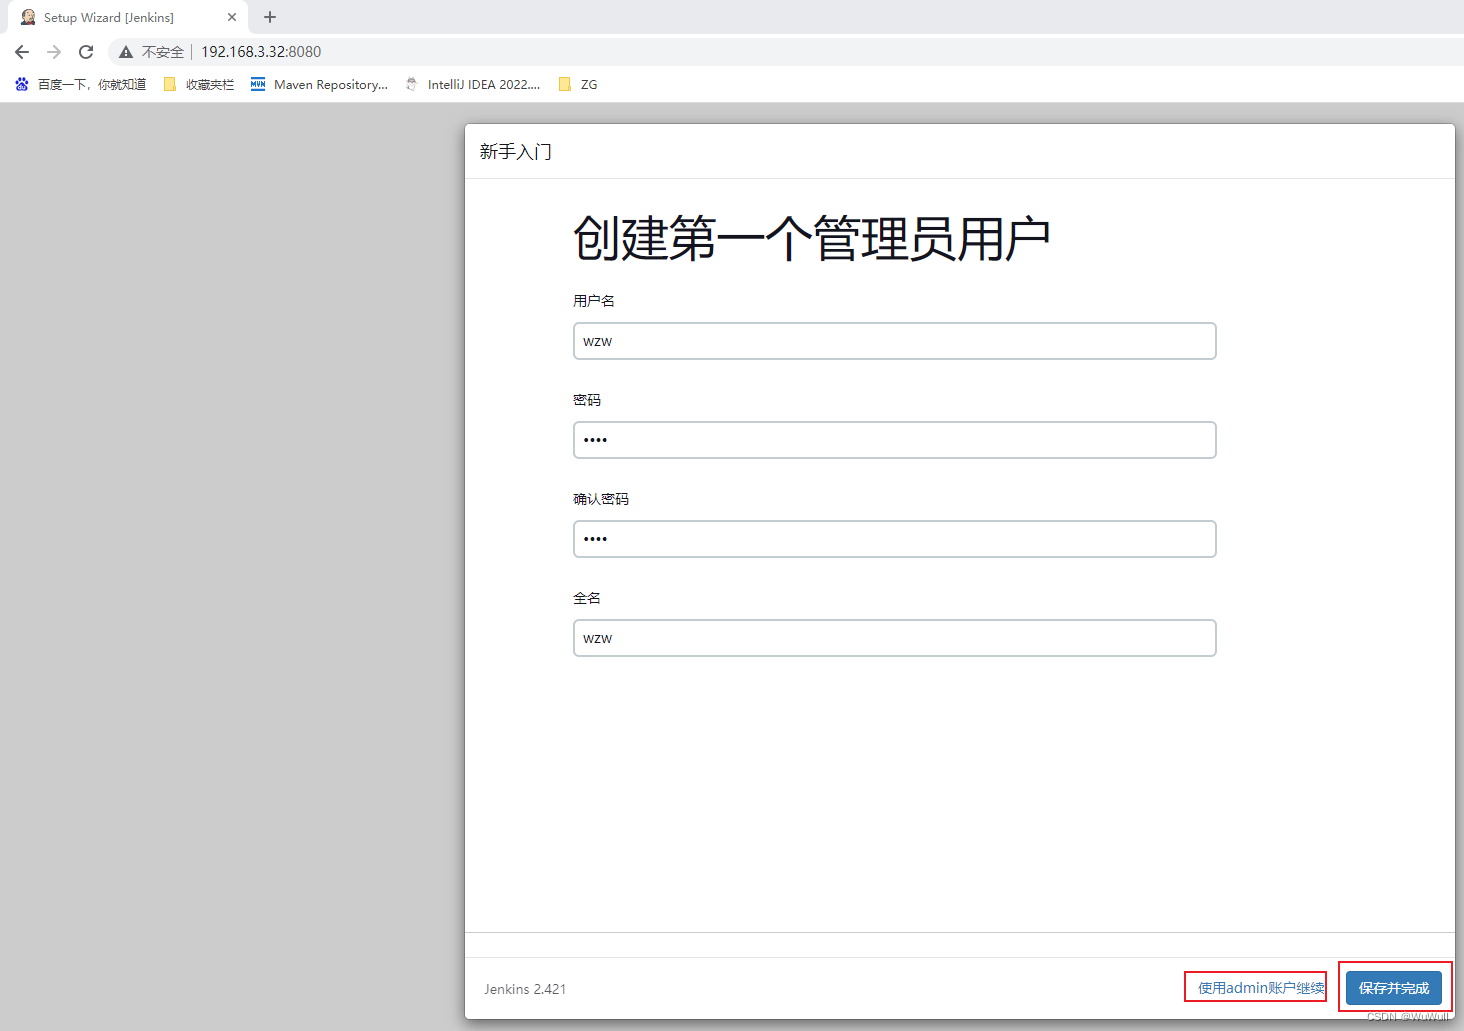Click the 密码 label above the first password field
This screenshot has width=1464, height=1031.
tap(587, 400)
